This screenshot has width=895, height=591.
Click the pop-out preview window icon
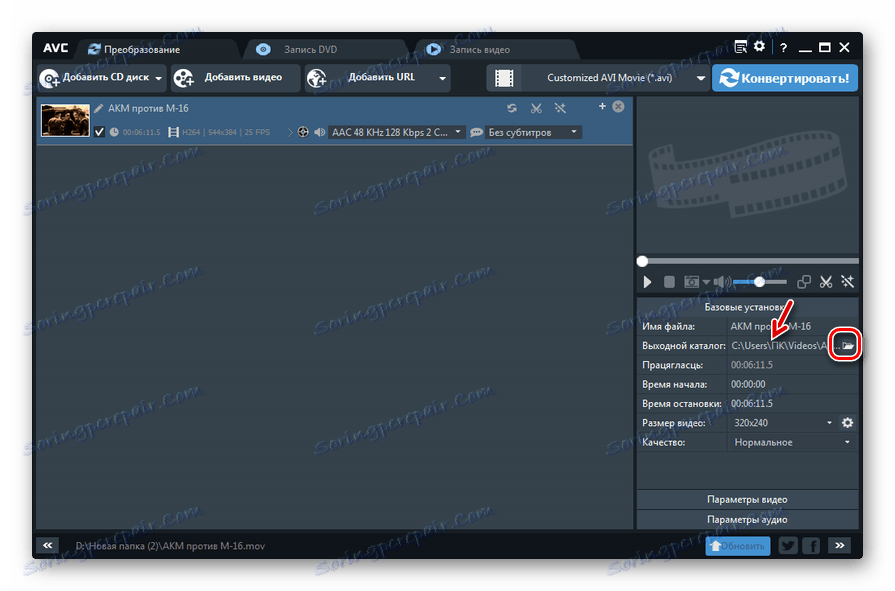(x=804, y=282)
